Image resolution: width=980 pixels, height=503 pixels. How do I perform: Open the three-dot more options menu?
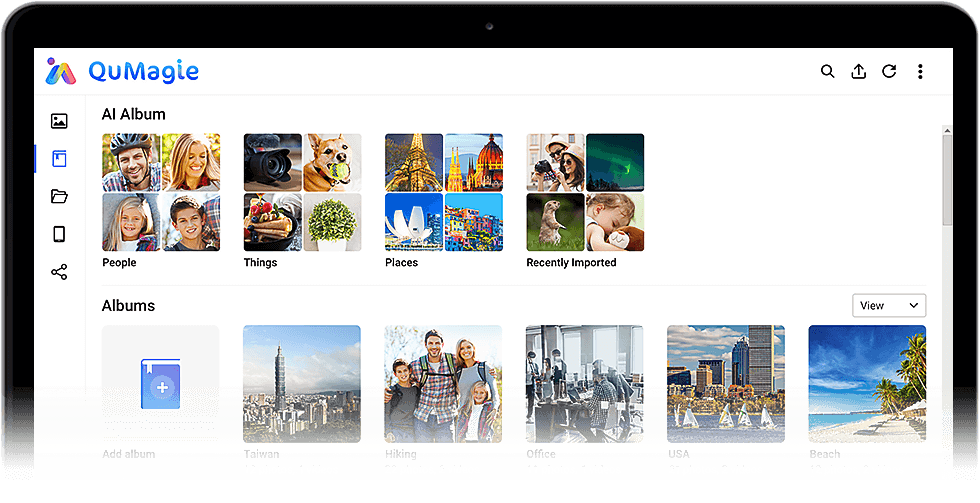coord(920,72)
